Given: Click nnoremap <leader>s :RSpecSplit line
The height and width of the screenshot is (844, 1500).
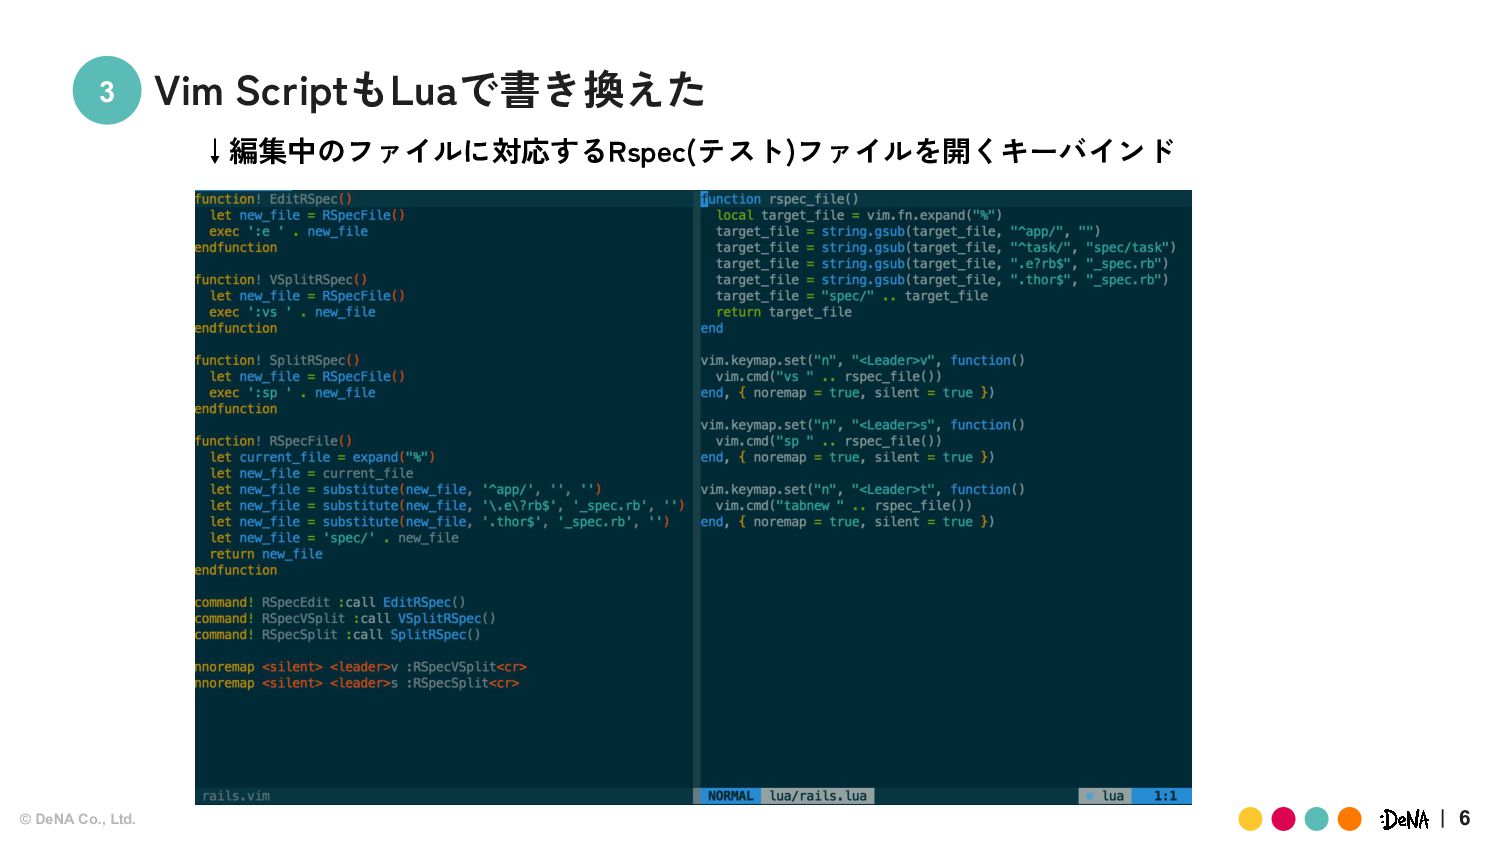Looking at the screenshot, I should 356,683.
